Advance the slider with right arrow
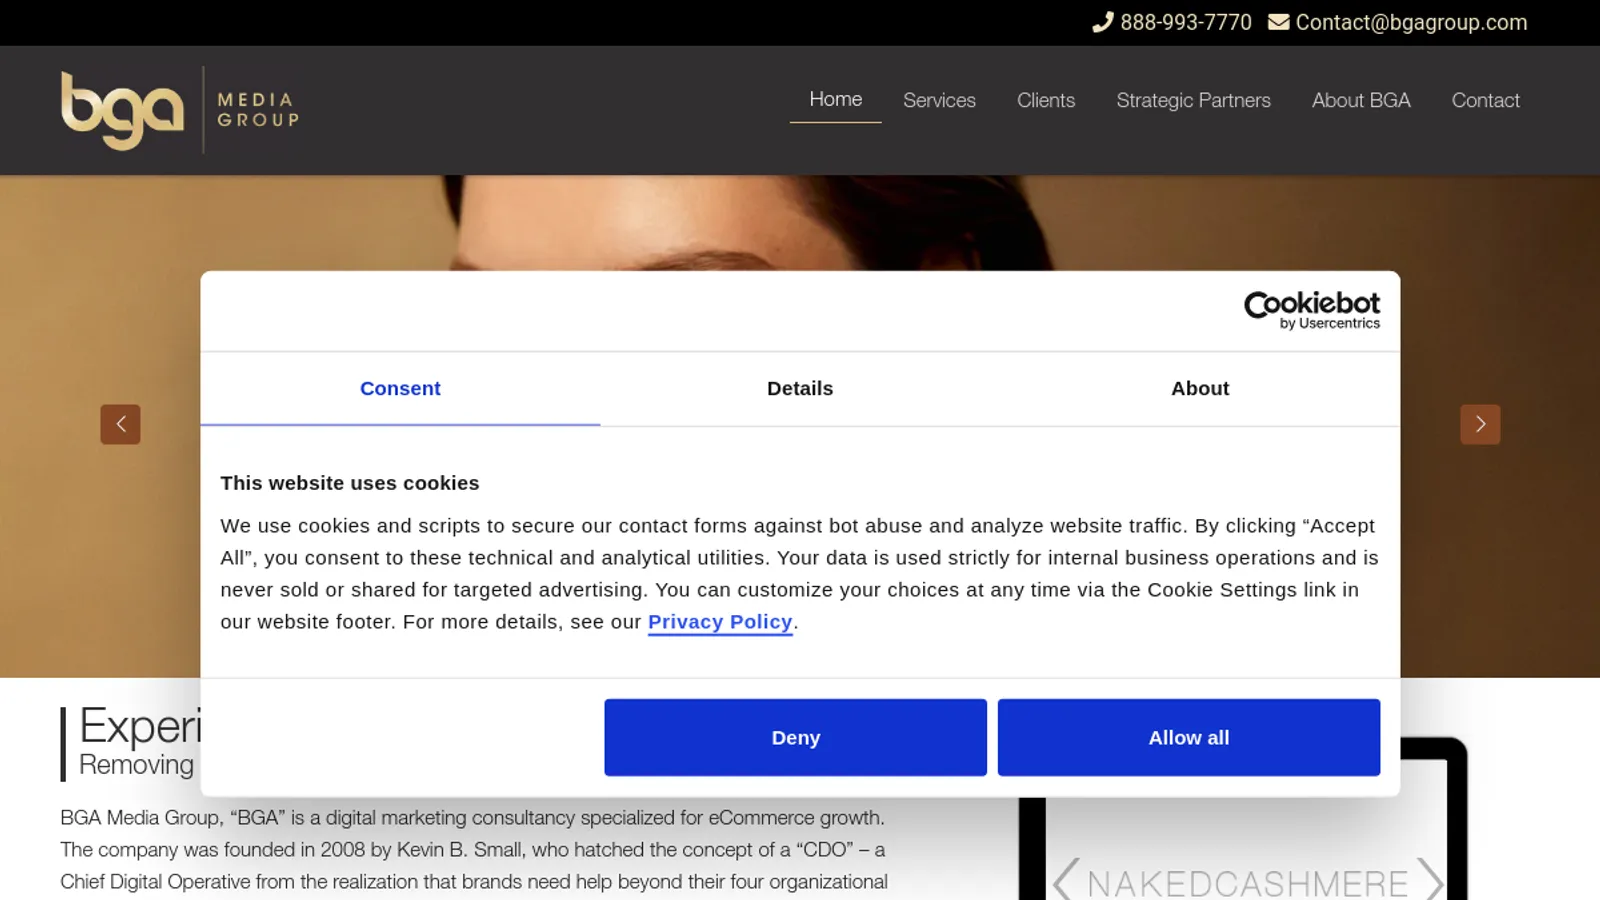 pyautogui.click(x=1480, y=424)
